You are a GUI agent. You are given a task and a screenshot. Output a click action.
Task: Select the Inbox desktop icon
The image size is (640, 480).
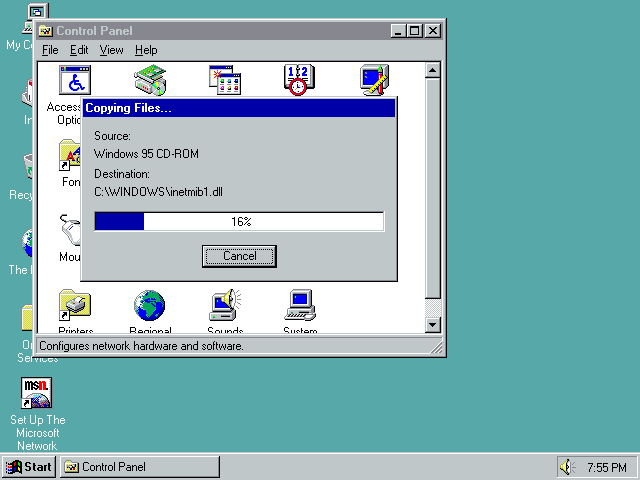[x=27, y=93]
